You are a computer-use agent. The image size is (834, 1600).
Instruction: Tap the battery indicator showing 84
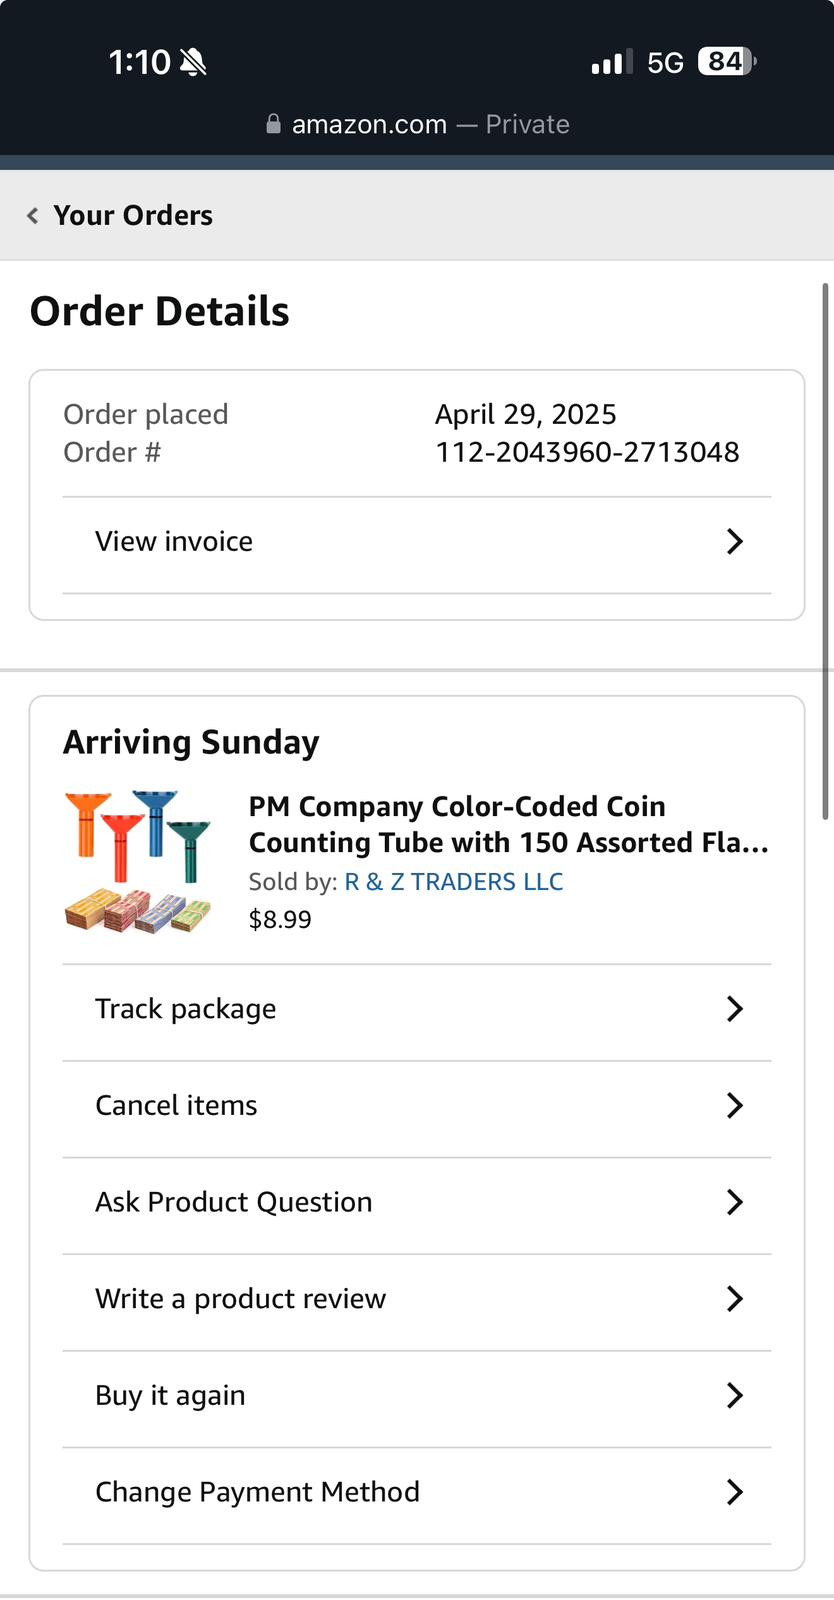pos(727,62)
